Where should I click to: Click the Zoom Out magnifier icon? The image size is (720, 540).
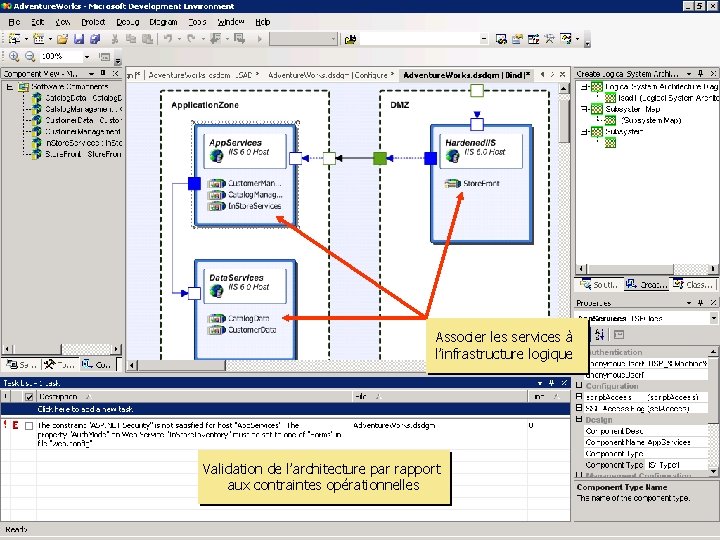pos(30,56)
